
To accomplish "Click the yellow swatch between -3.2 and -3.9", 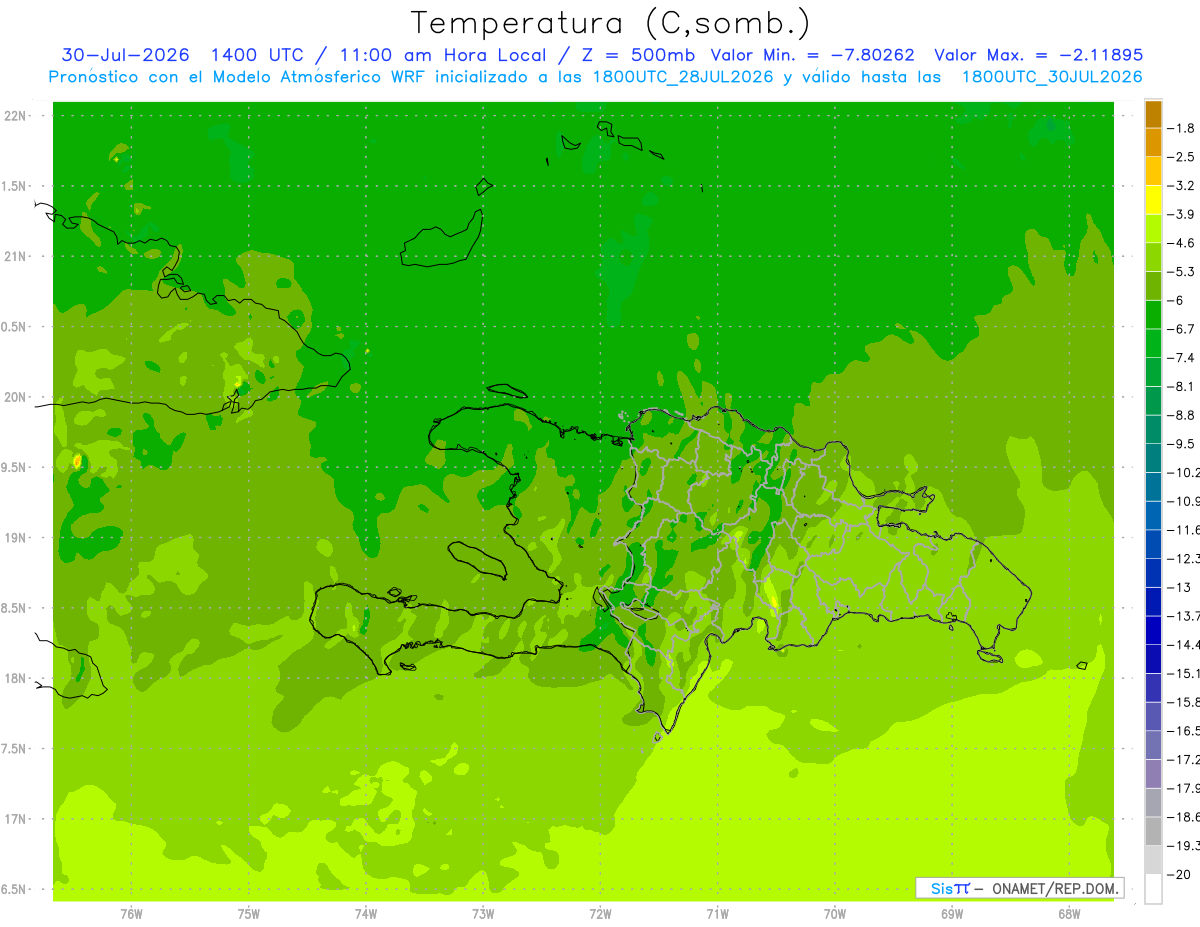I will pyautogui.click(x=1153, y=200).
